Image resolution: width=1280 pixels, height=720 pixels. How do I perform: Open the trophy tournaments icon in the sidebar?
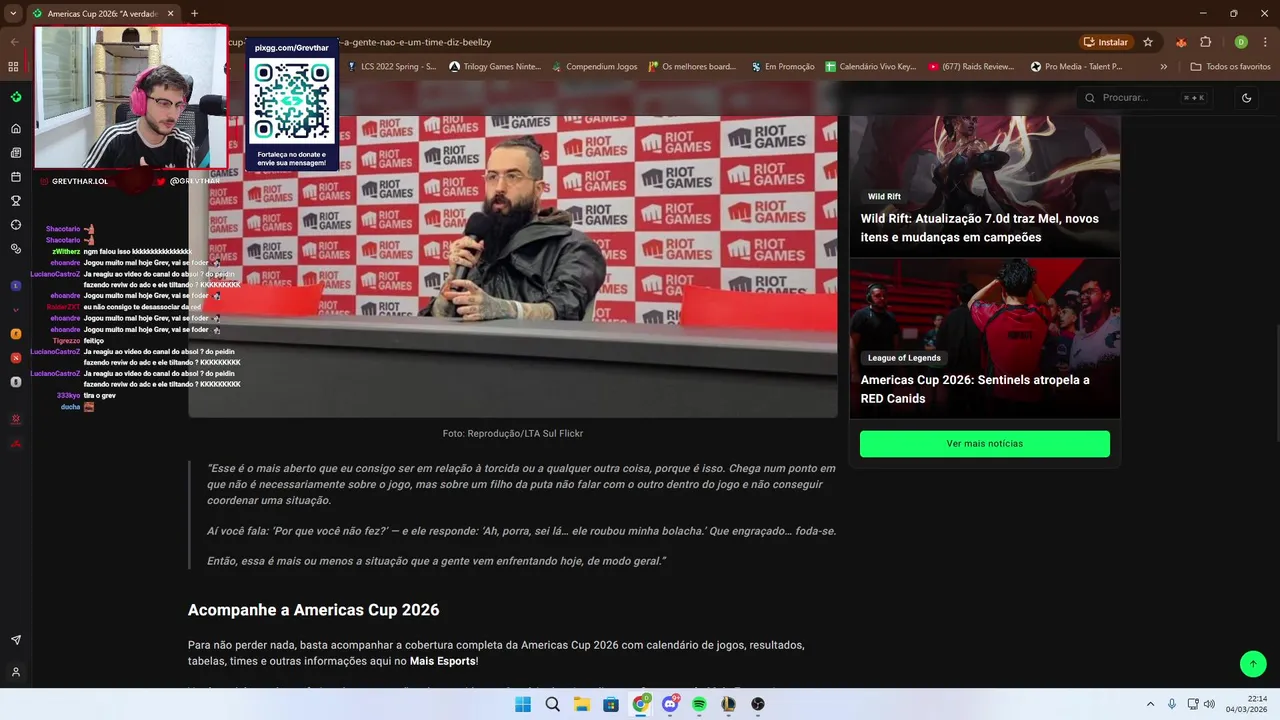pyautogui.click(x=16, y=201)
